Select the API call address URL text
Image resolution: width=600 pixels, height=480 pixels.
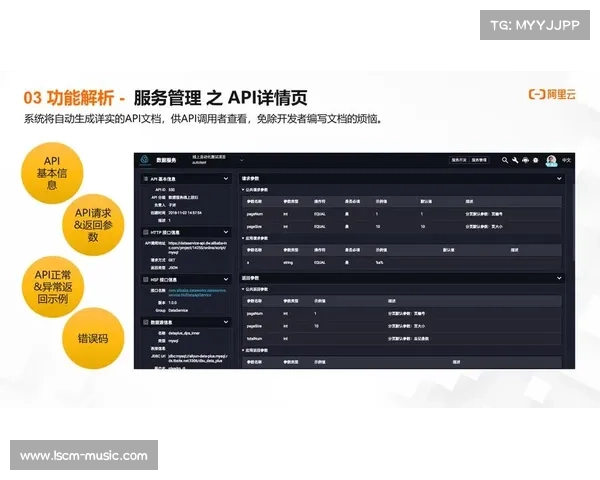pos(197,248)
